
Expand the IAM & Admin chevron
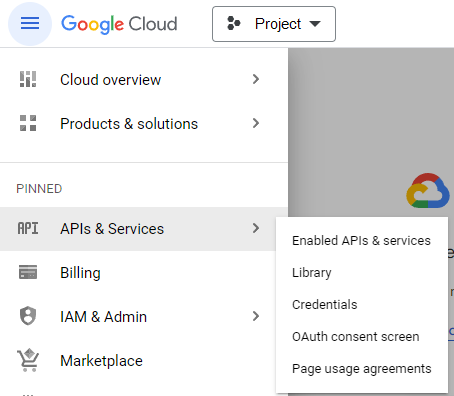(256, 316)
